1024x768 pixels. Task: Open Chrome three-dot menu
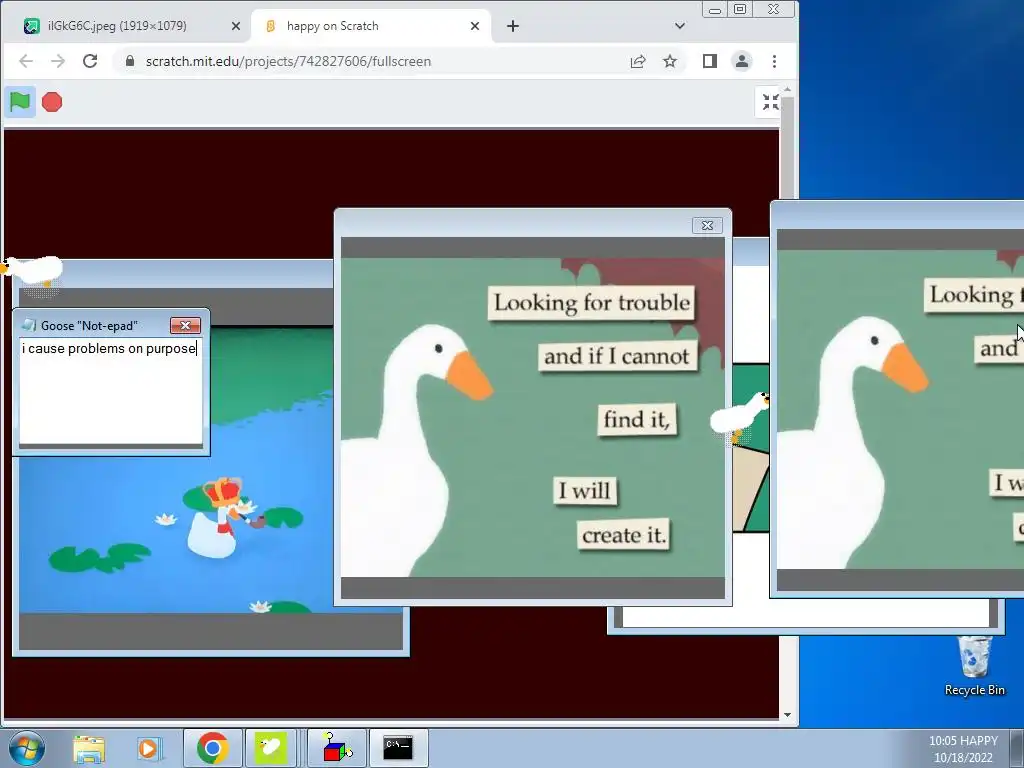(x=775, y=61)
